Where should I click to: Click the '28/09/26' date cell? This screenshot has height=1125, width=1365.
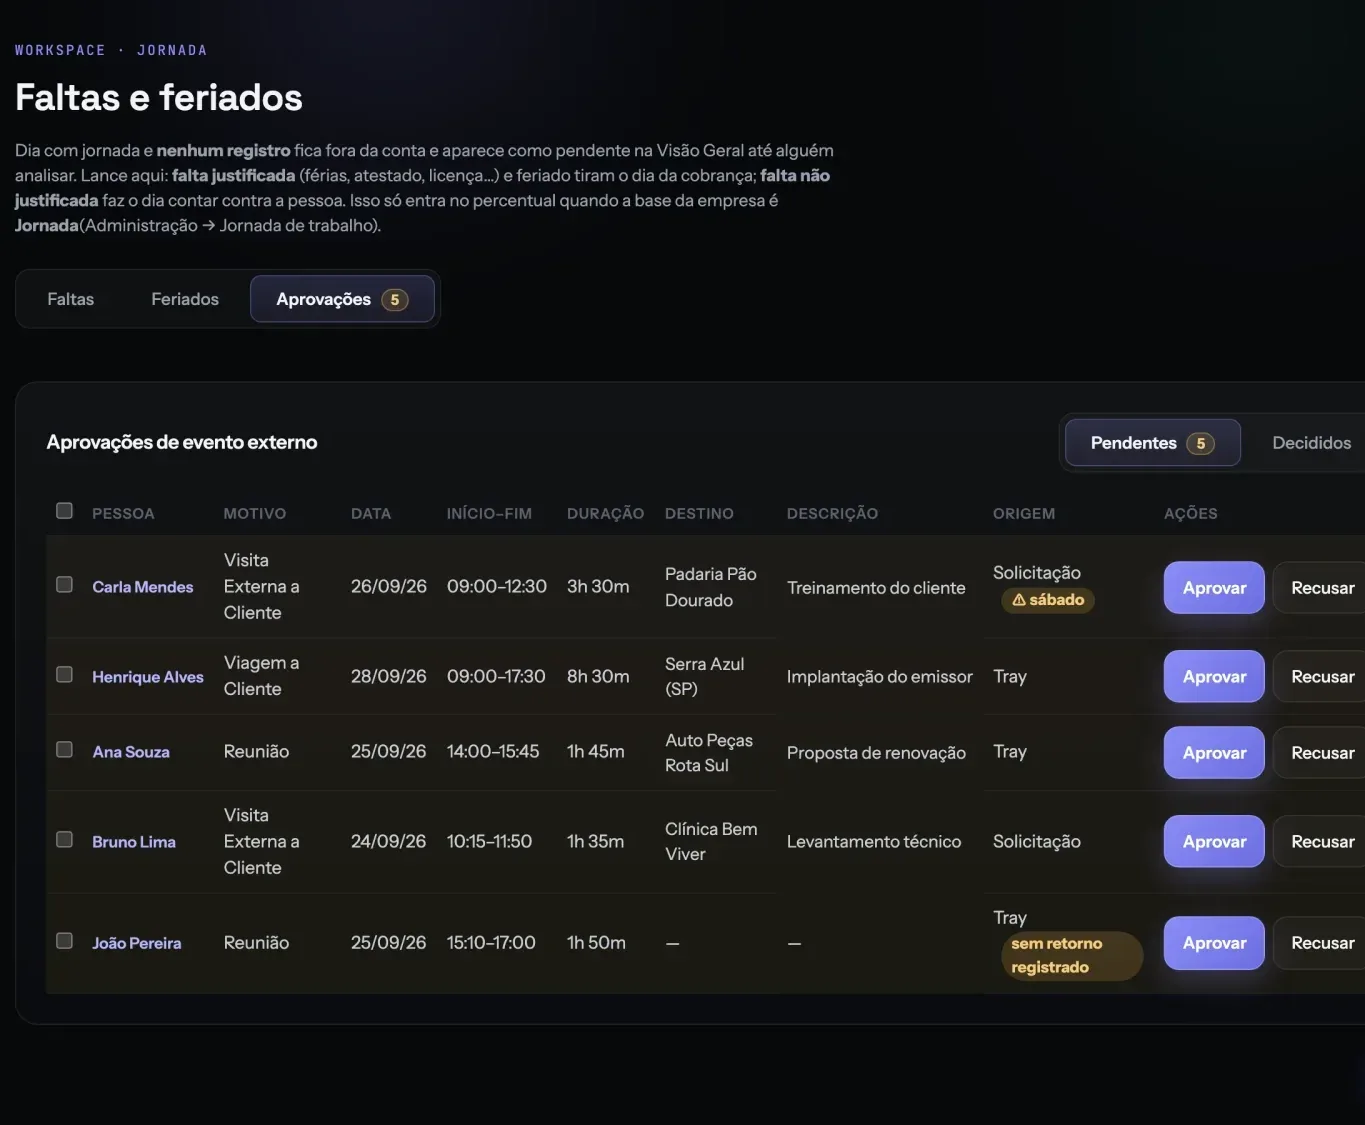pyautogui.click(x=389, y=677)
